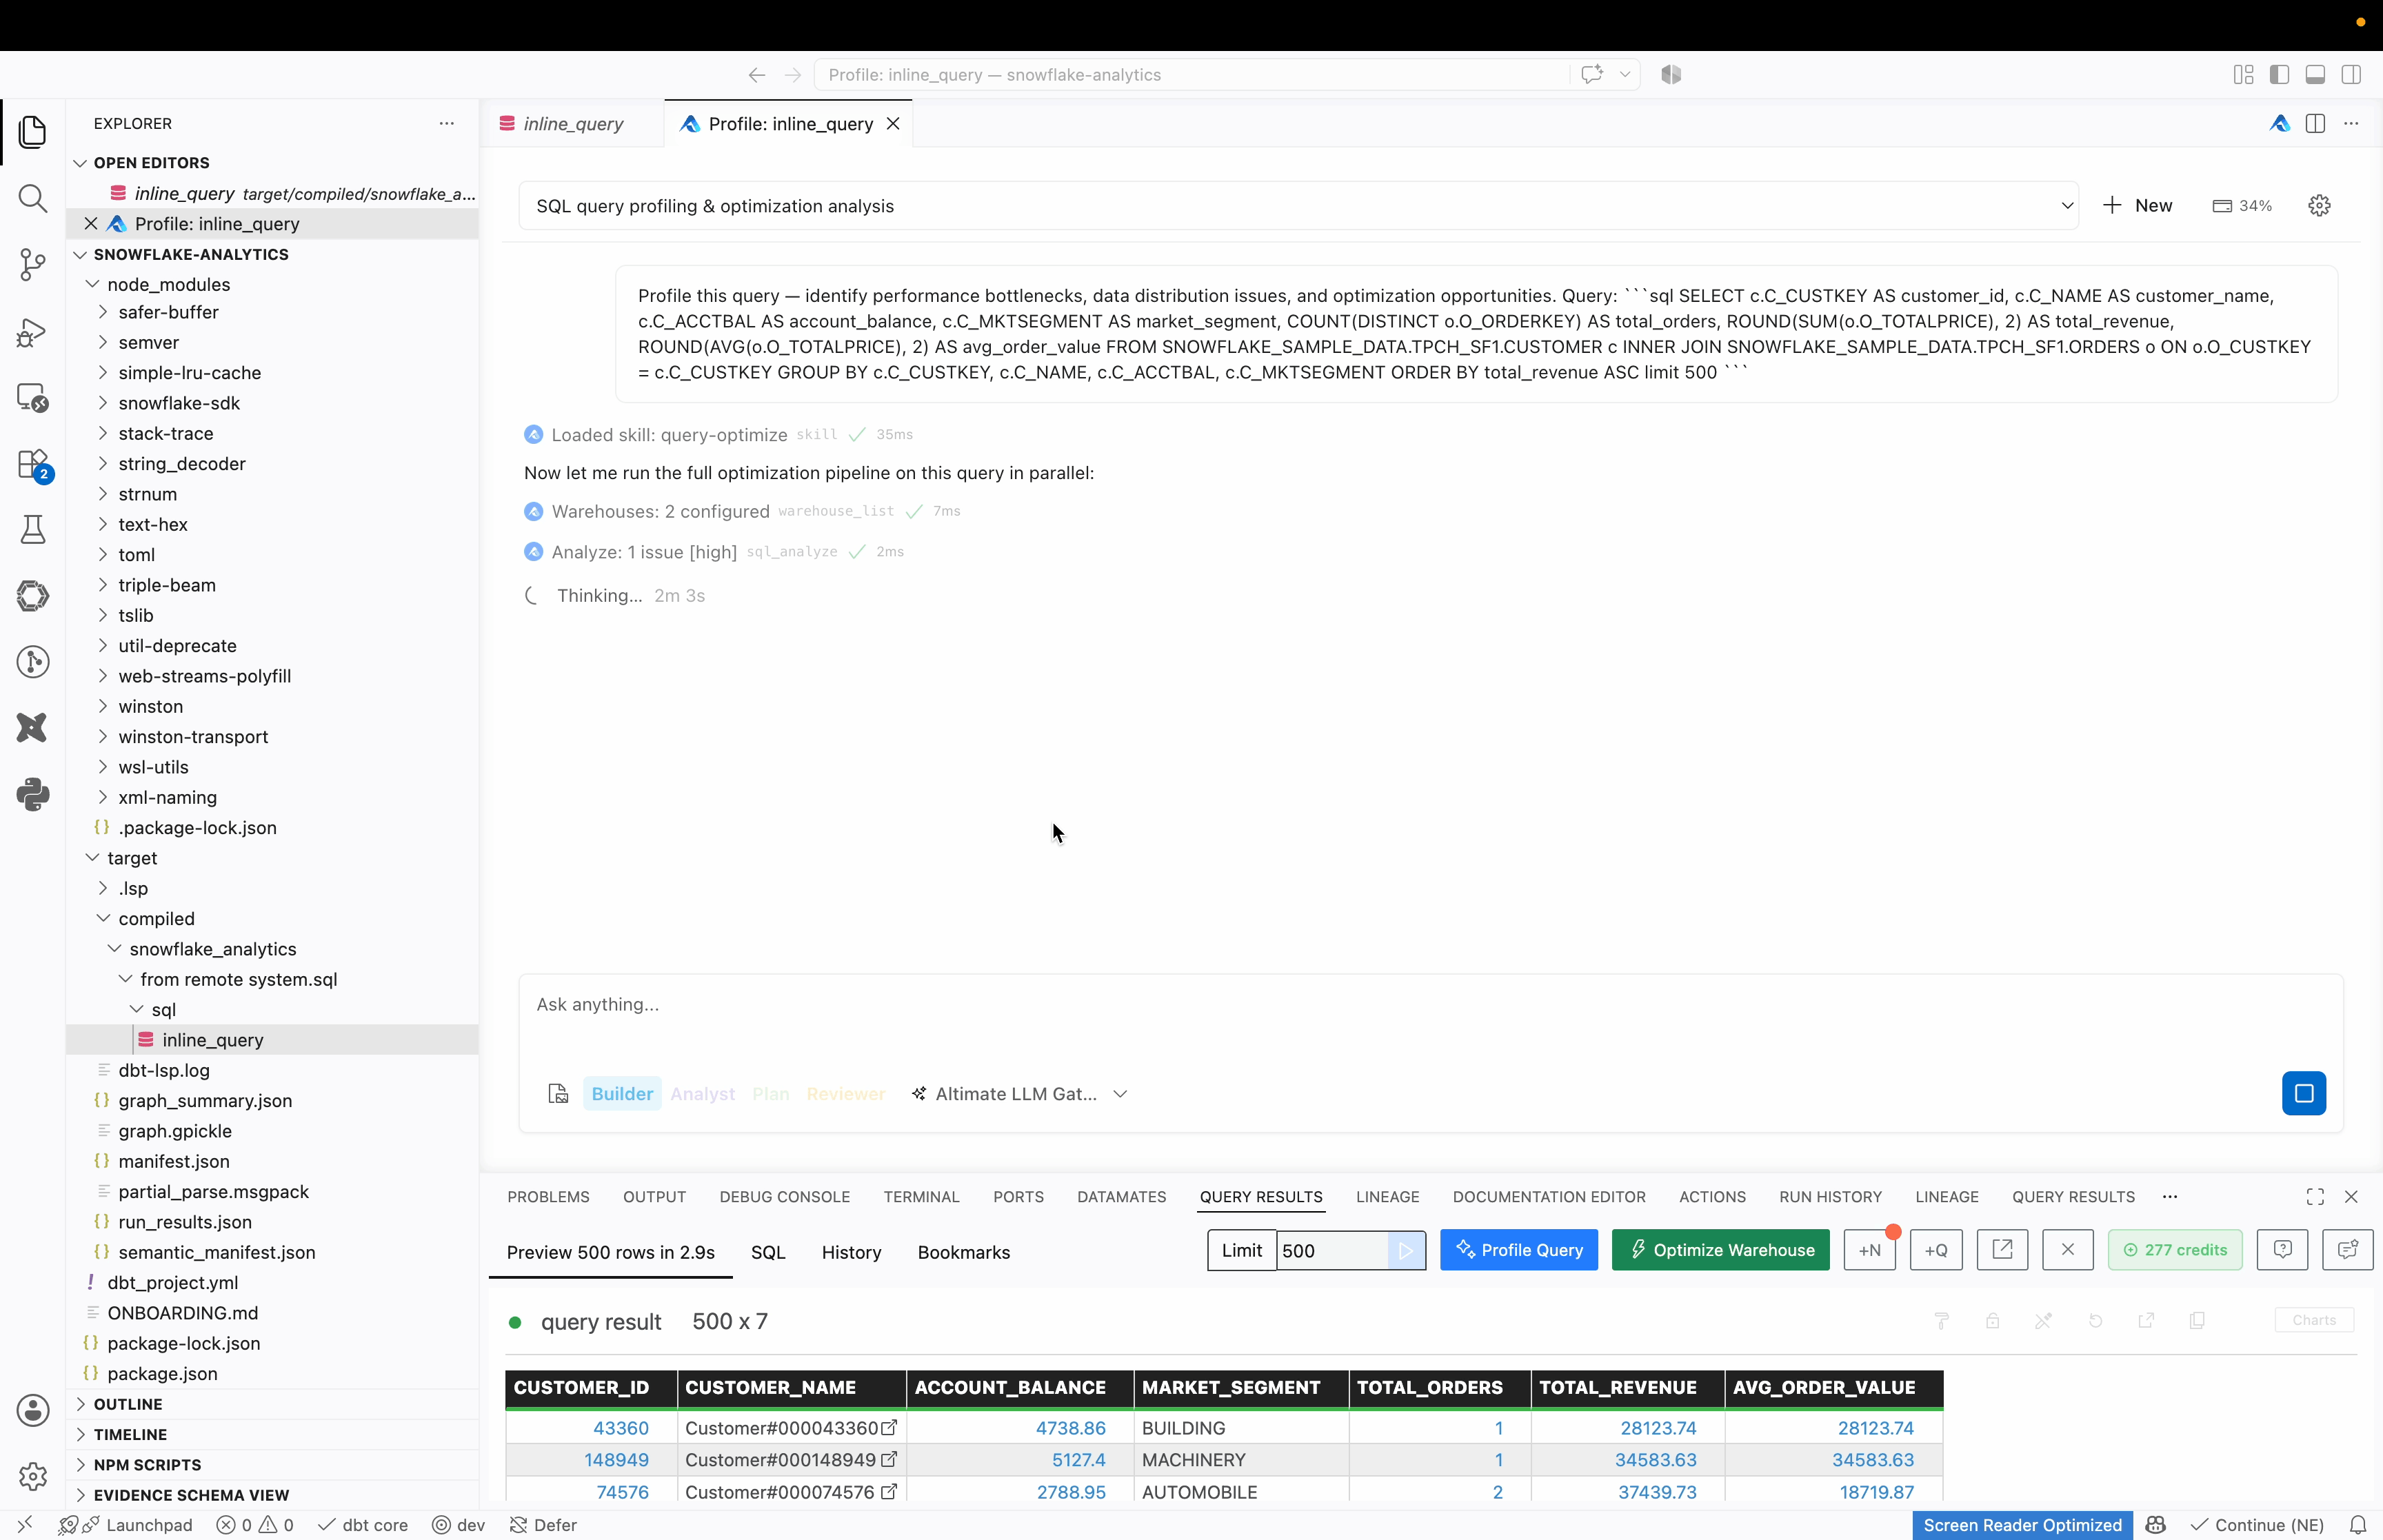2383x1540 pixels.
Task: Click the notifications bell in status bar
Action: [x=2358, y=1525]
